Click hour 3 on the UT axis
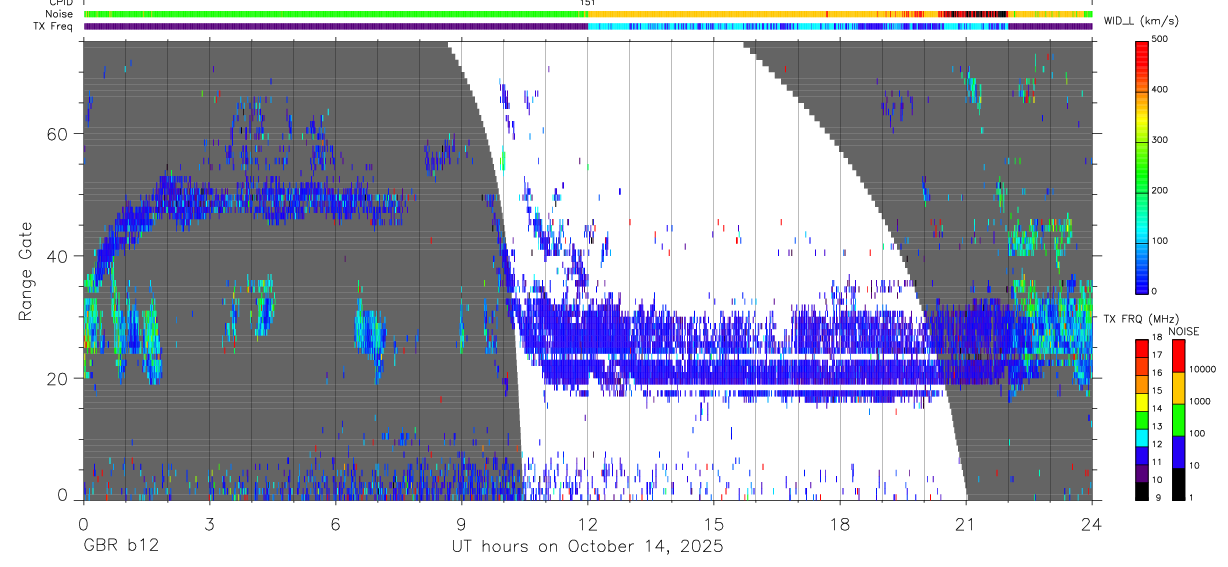Viewport: 1228px width, 567px height. pos(209,523)
